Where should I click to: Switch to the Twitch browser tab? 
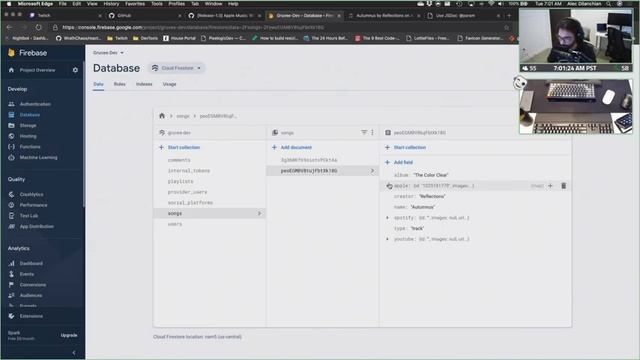click(65, 16)
